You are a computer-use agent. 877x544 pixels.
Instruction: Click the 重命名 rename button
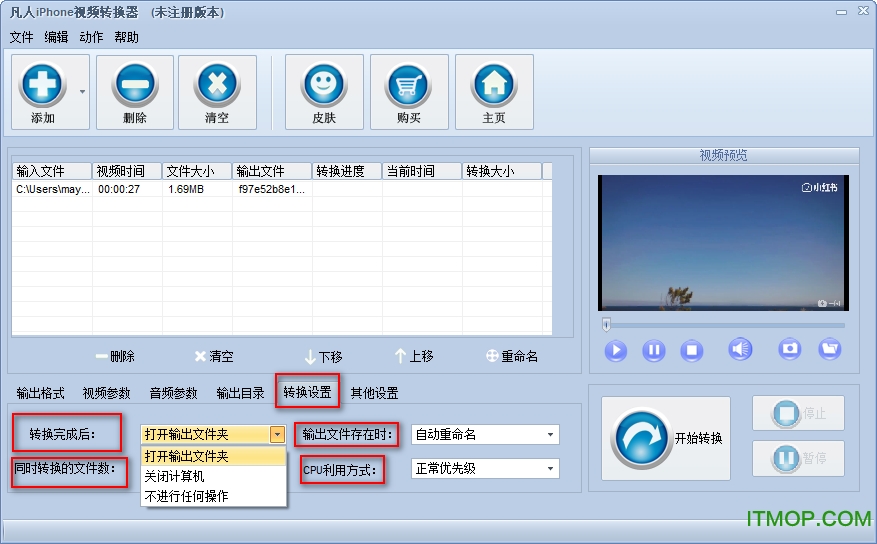point(512,356)
